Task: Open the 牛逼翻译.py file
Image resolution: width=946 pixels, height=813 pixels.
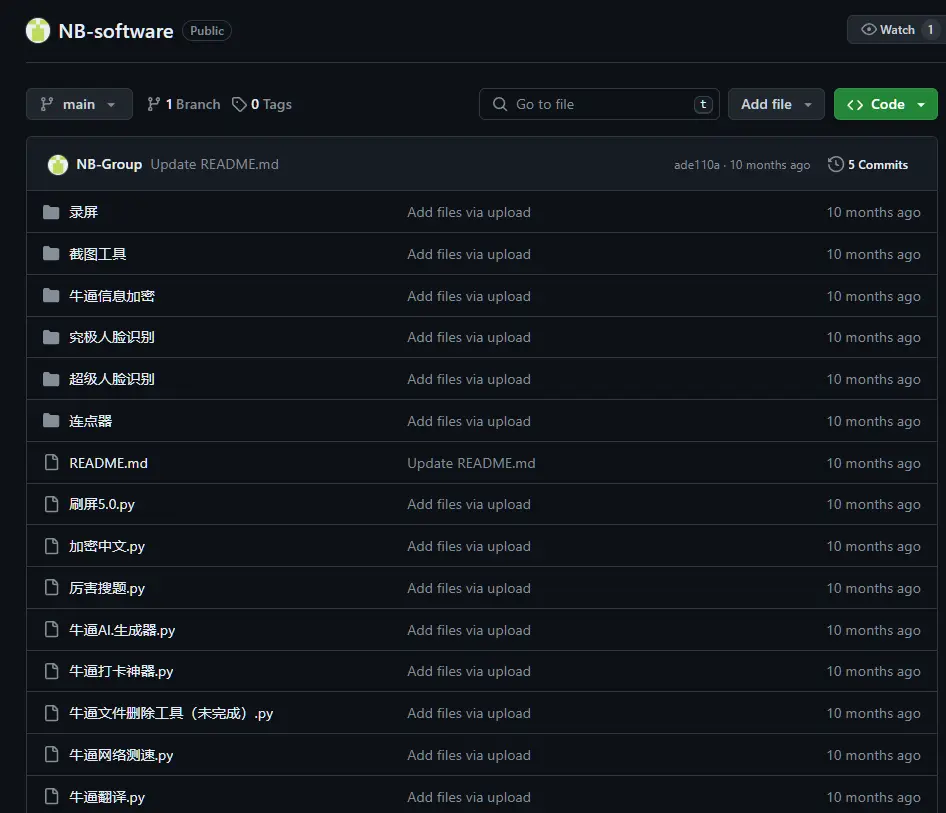Action: click(107, 797)
